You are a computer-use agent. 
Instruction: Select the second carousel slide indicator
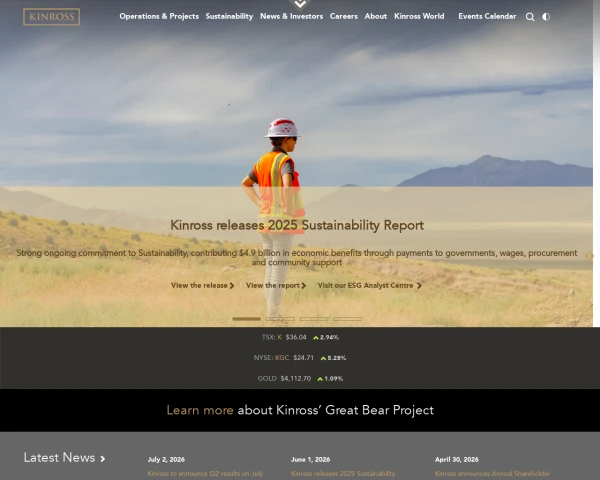pyautogui.click(x=280, y=319)
